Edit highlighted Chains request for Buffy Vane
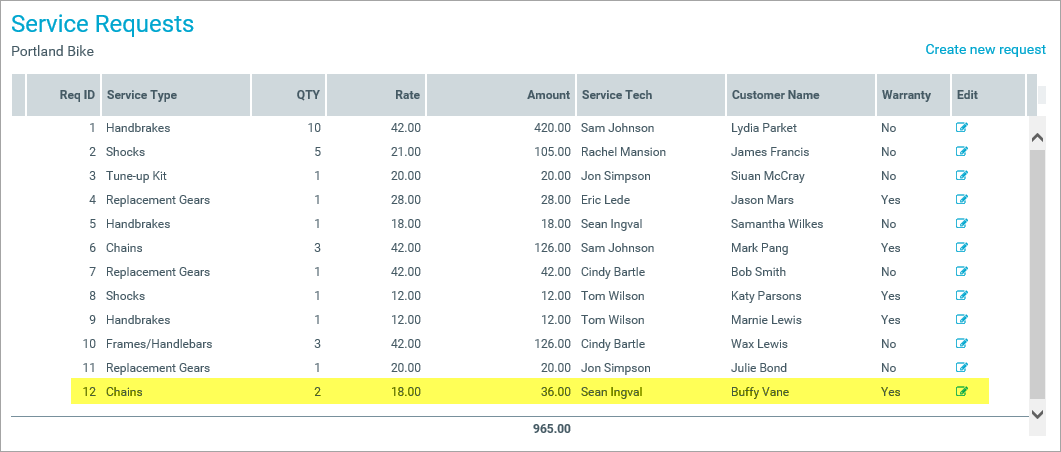1061x452 pixels. tap(962, 392)
